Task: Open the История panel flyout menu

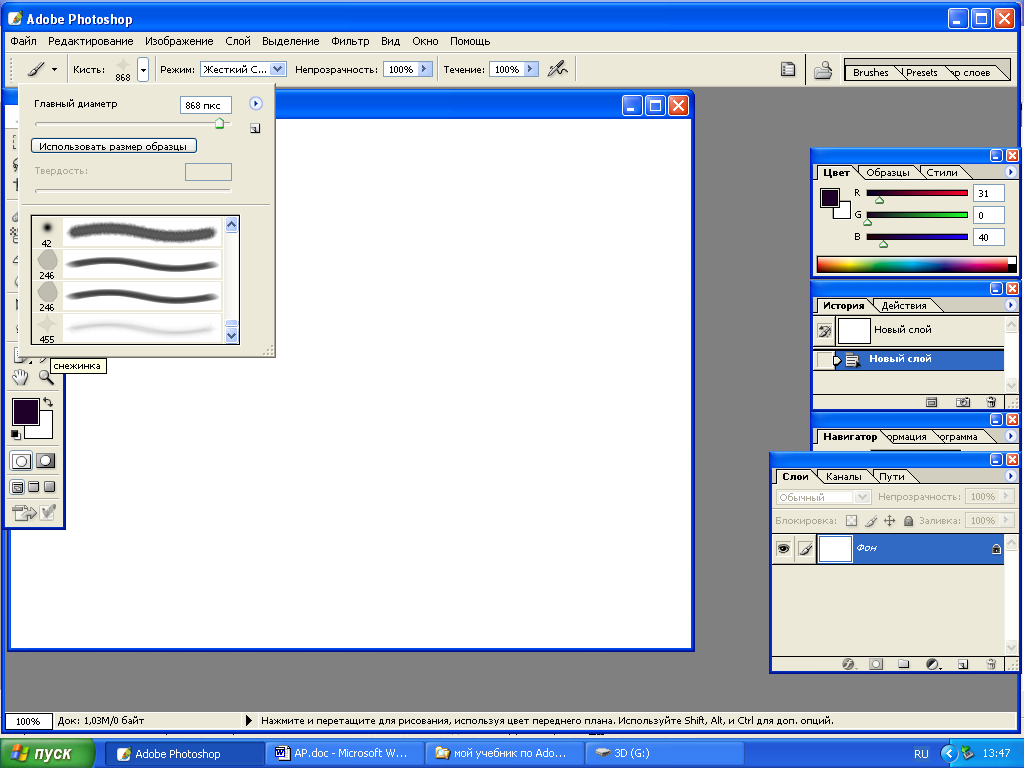Action: click(x=1010, y=305)
